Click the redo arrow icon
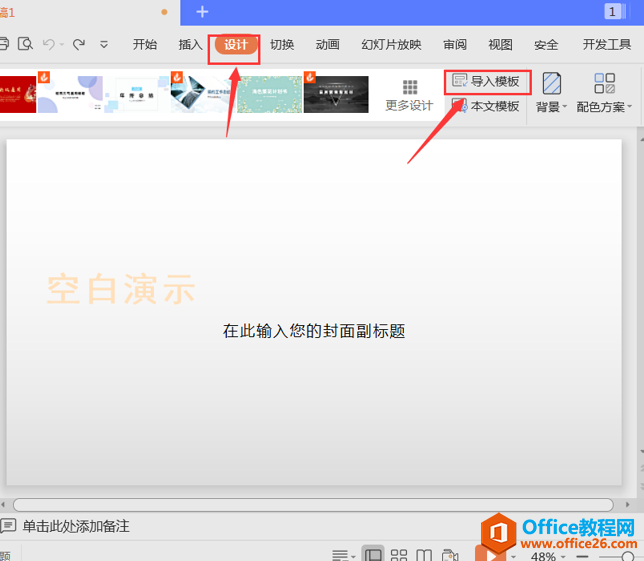Viewport: 644px width, 561px height. pyautogui.click(x=78, y=44)
